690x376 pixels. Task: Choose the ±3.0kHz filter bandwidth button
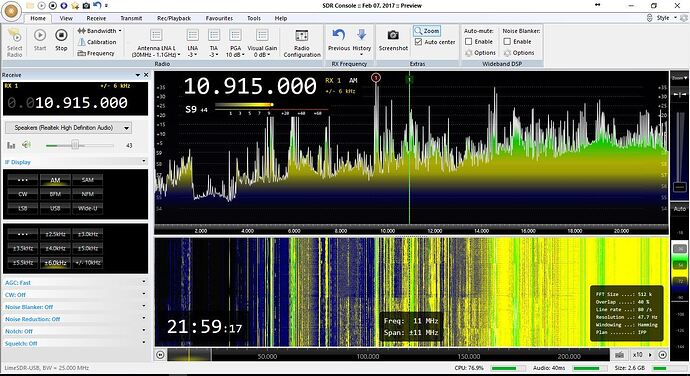click(x=88, y=234)
